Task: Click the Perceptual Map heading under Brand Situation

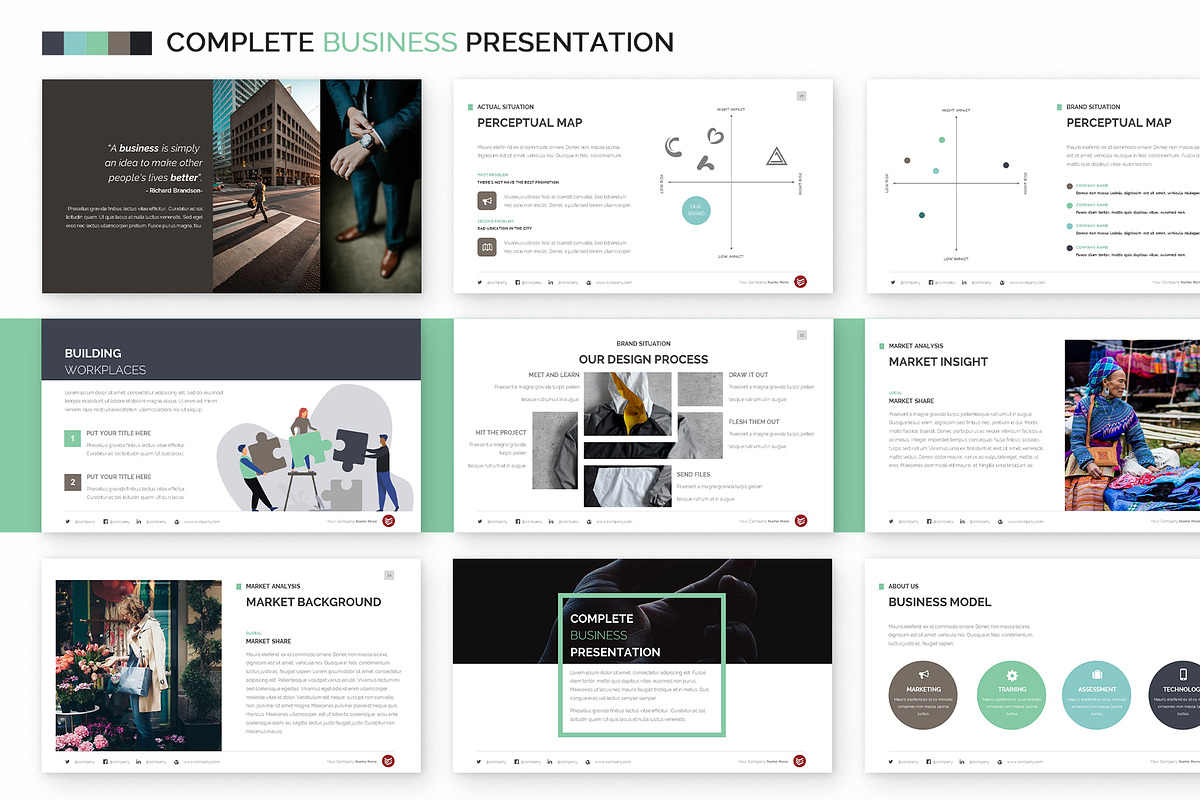Action: coord(1119,123)
